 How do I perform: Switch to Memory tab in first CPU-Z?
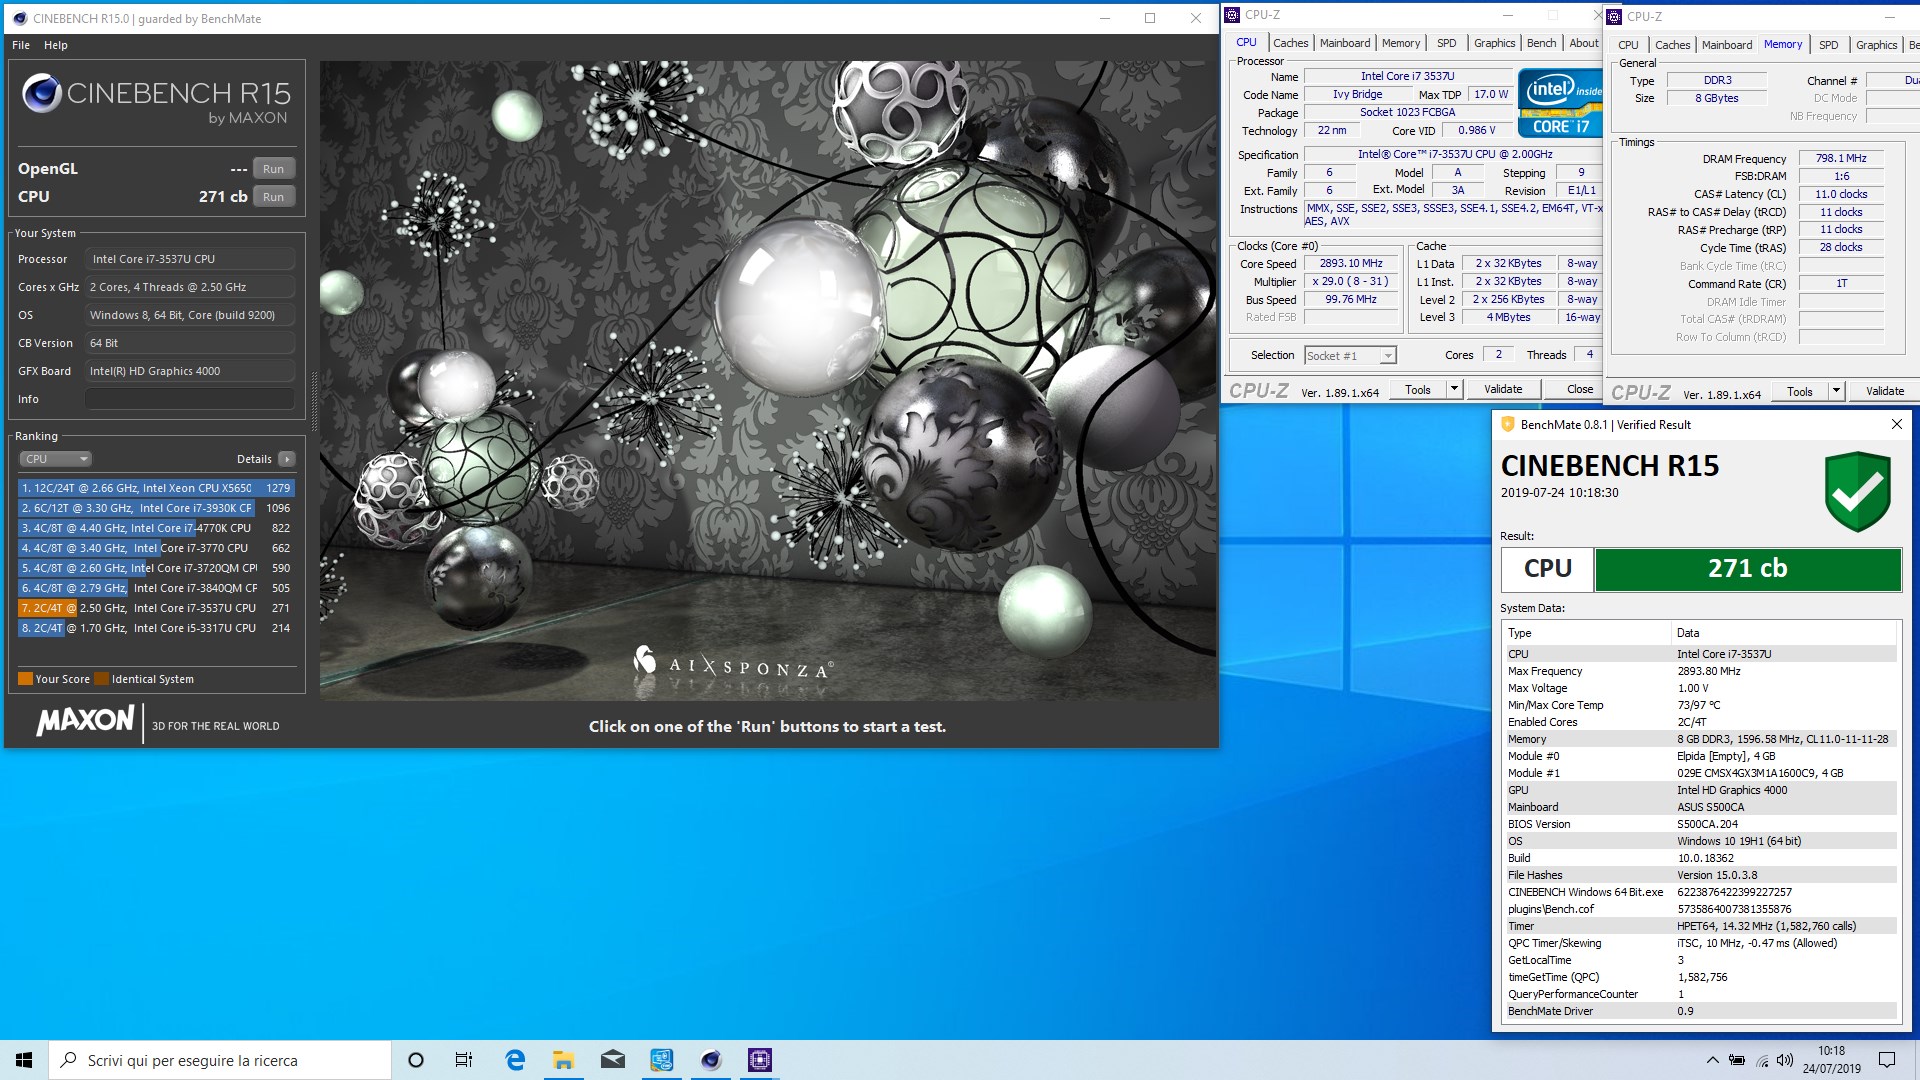(x=1400, y=43)
